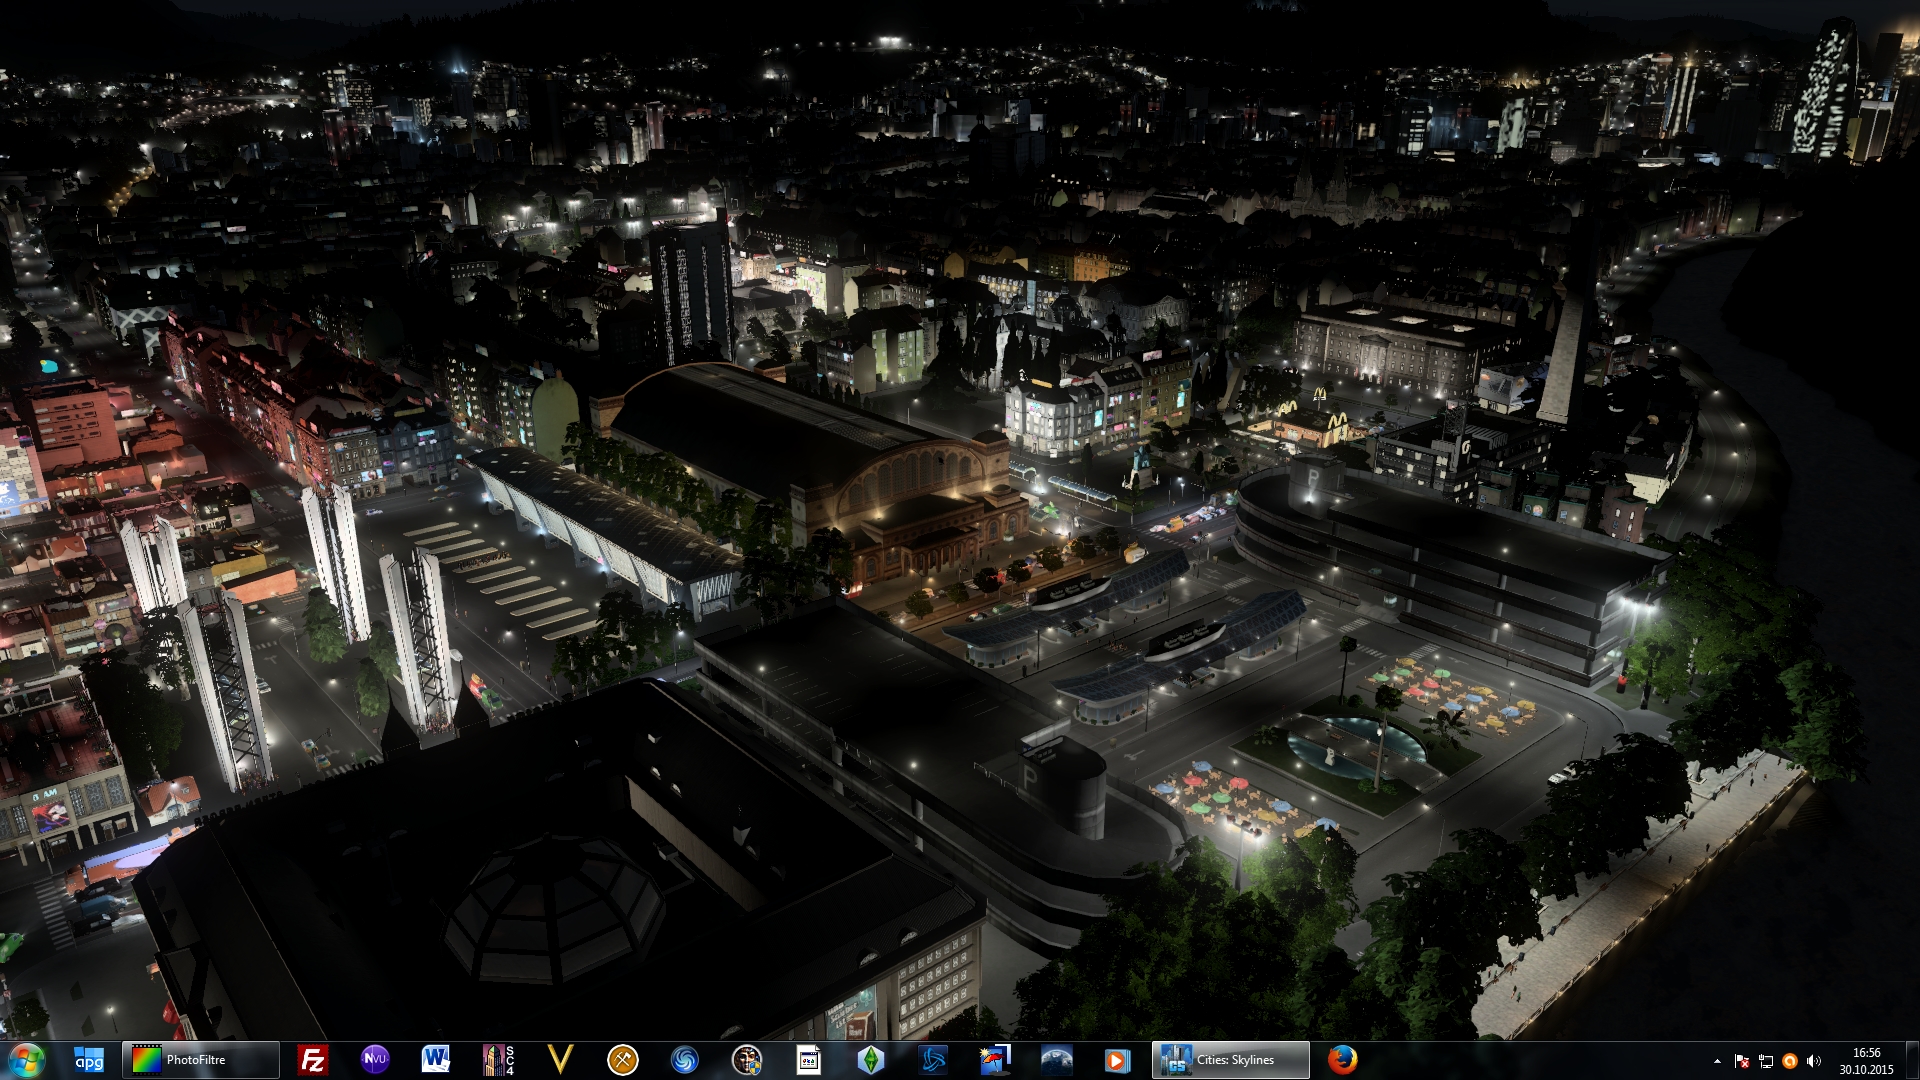This screenshot has width=1920, height=1080.
Task: Launch the golden V game icon
Action: [561, 1060]
